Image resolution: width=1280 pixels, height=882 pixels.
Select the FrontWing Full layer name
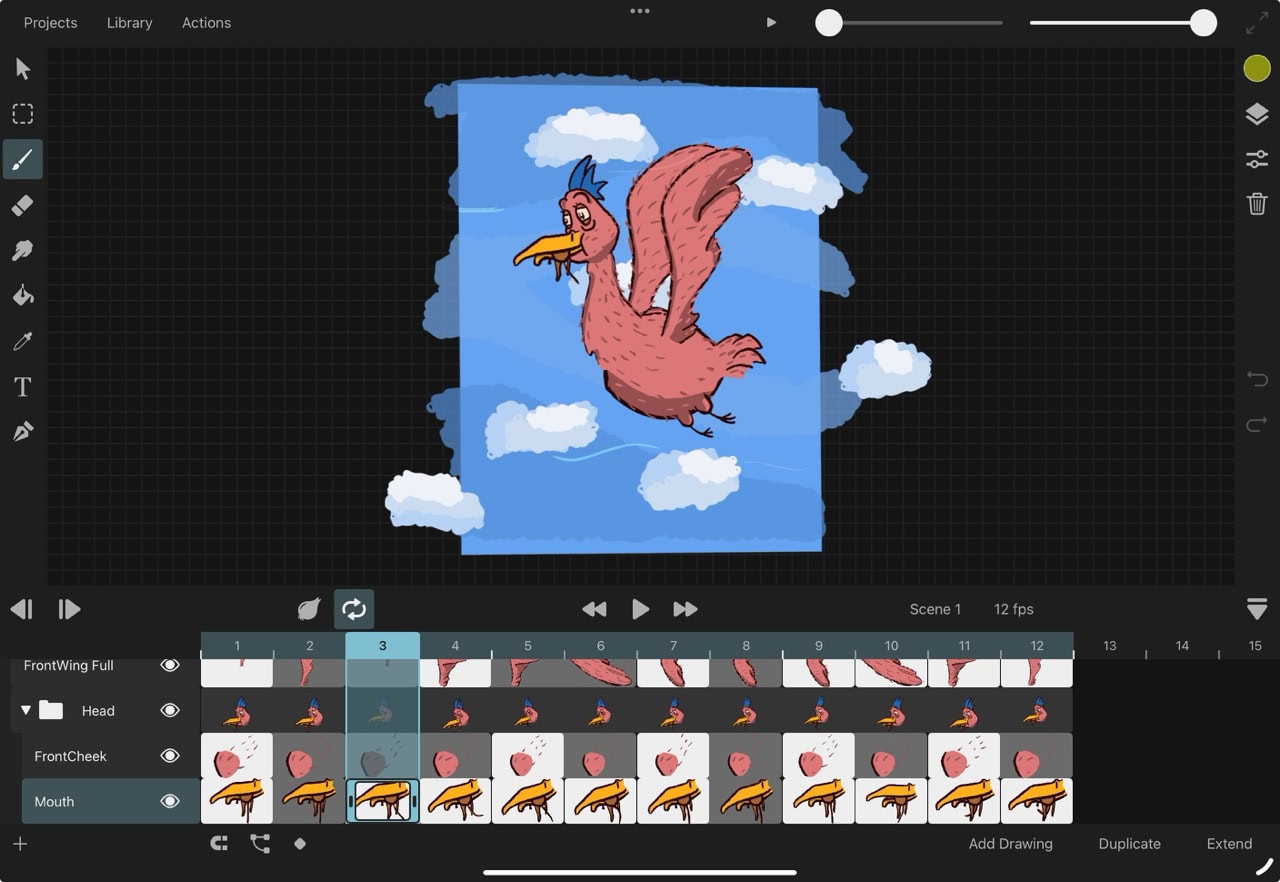coord(68,665)
